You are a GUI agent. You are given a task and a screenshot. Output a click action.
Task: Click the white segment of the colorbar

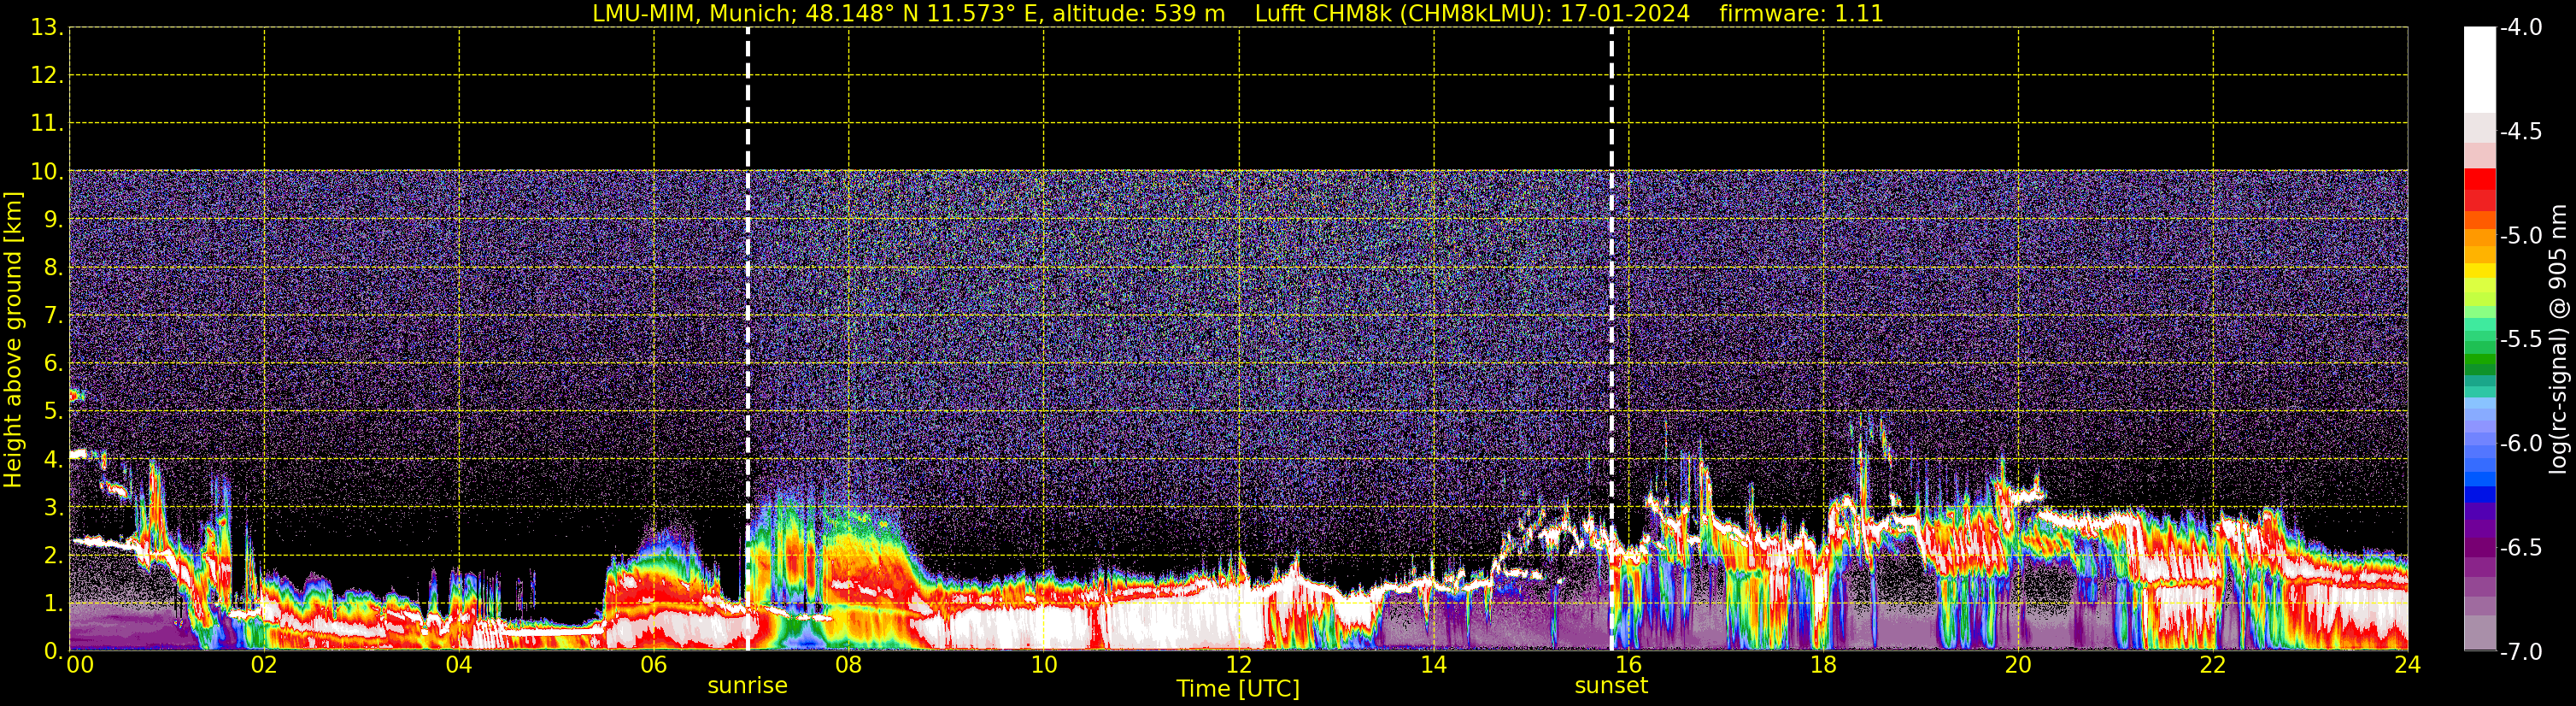pos(2479,70)
